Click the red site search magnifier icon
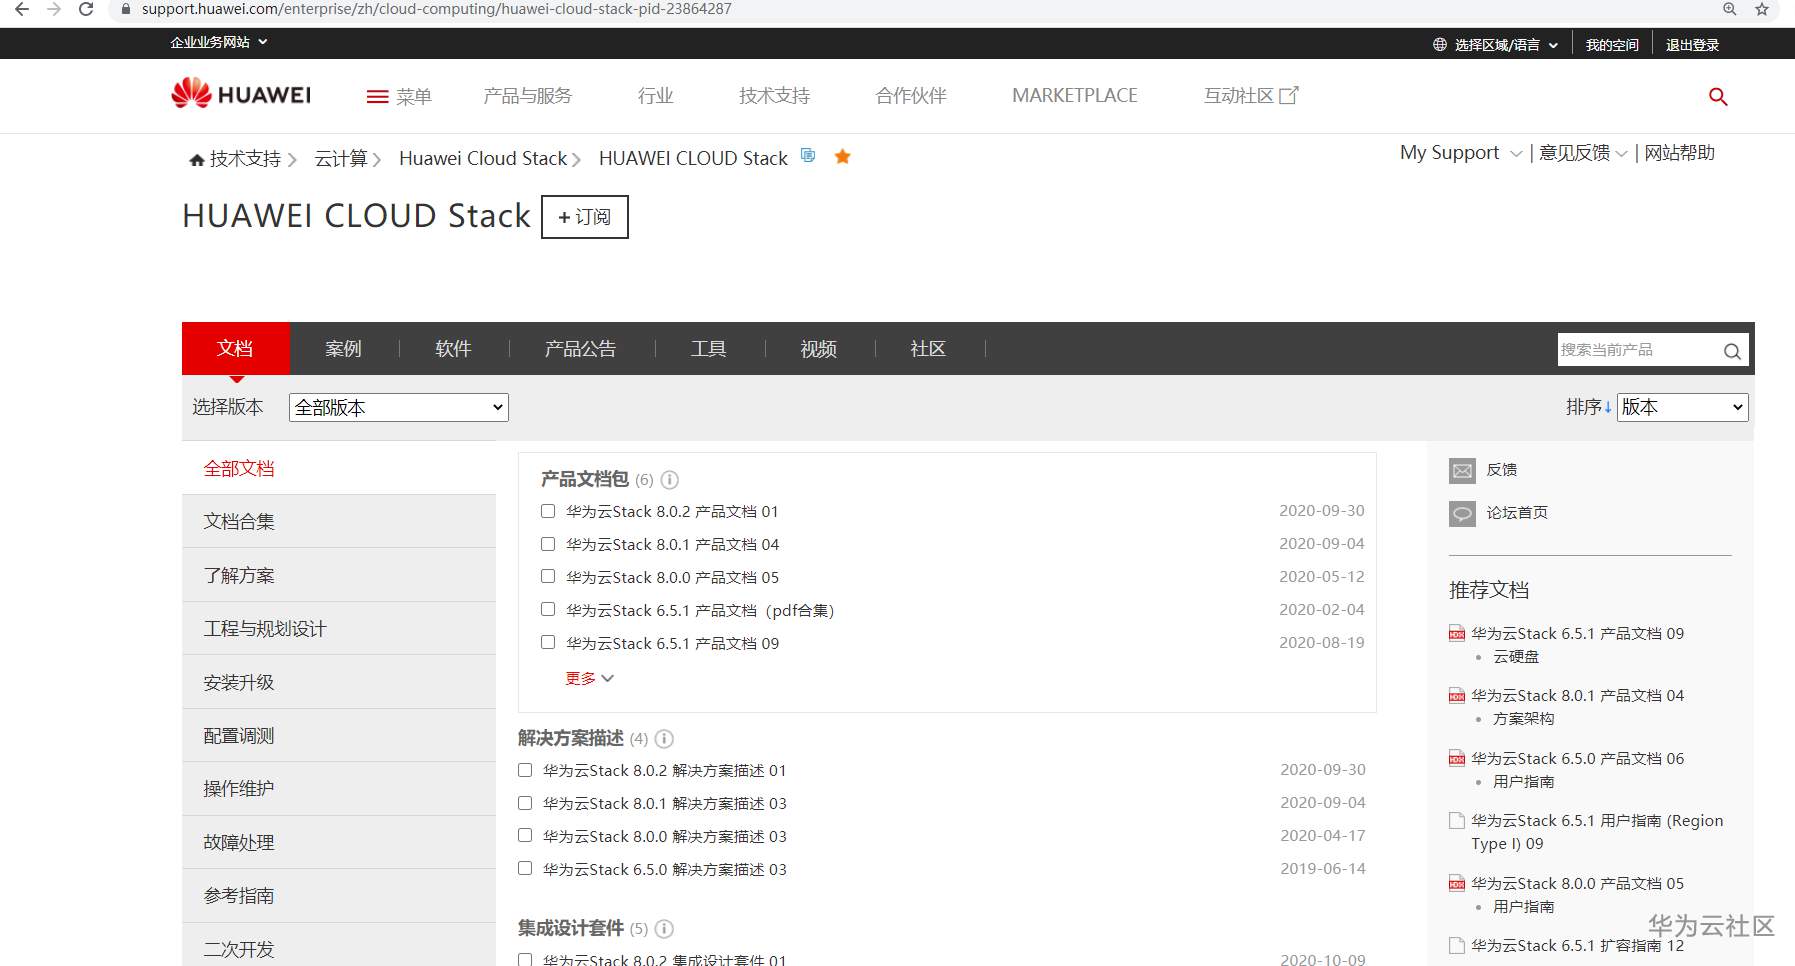 click(1718, 96)
